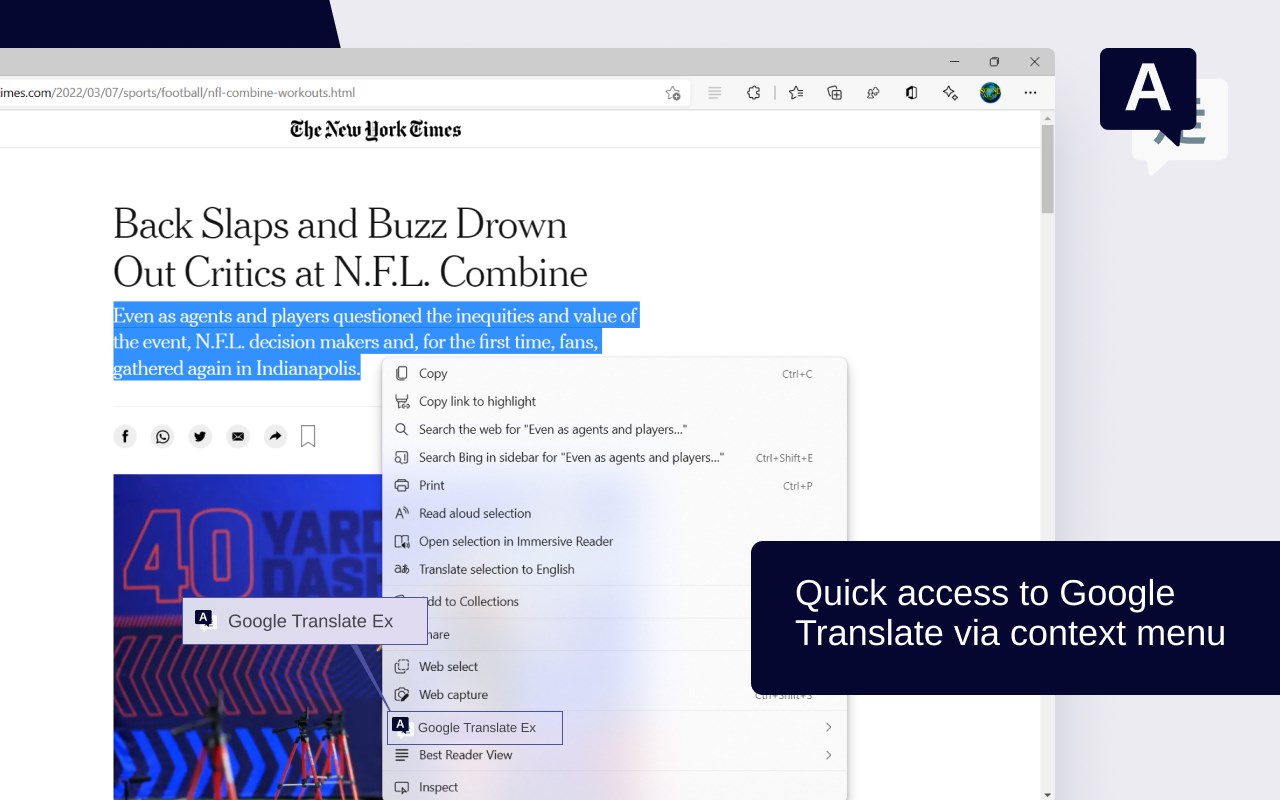Expand Best Reader View submenu arrow

pos(828,755)
